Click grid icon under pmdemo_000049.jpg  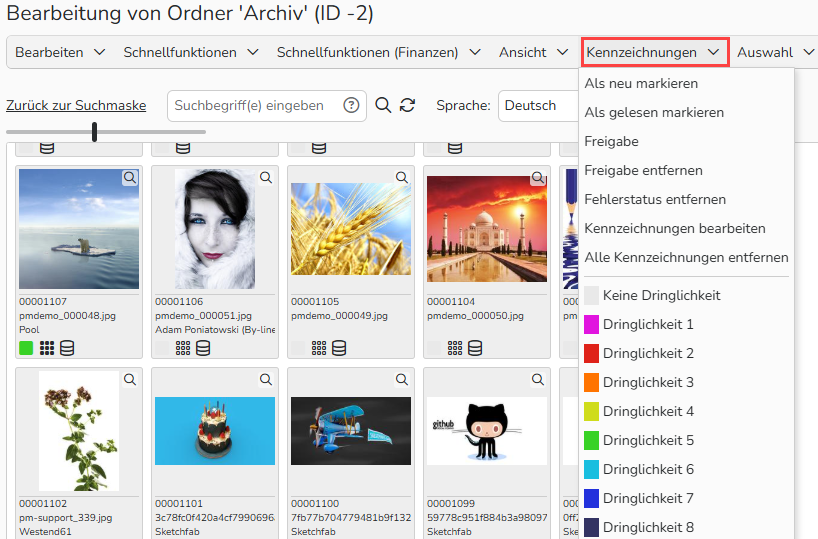[x=319, y=348]
